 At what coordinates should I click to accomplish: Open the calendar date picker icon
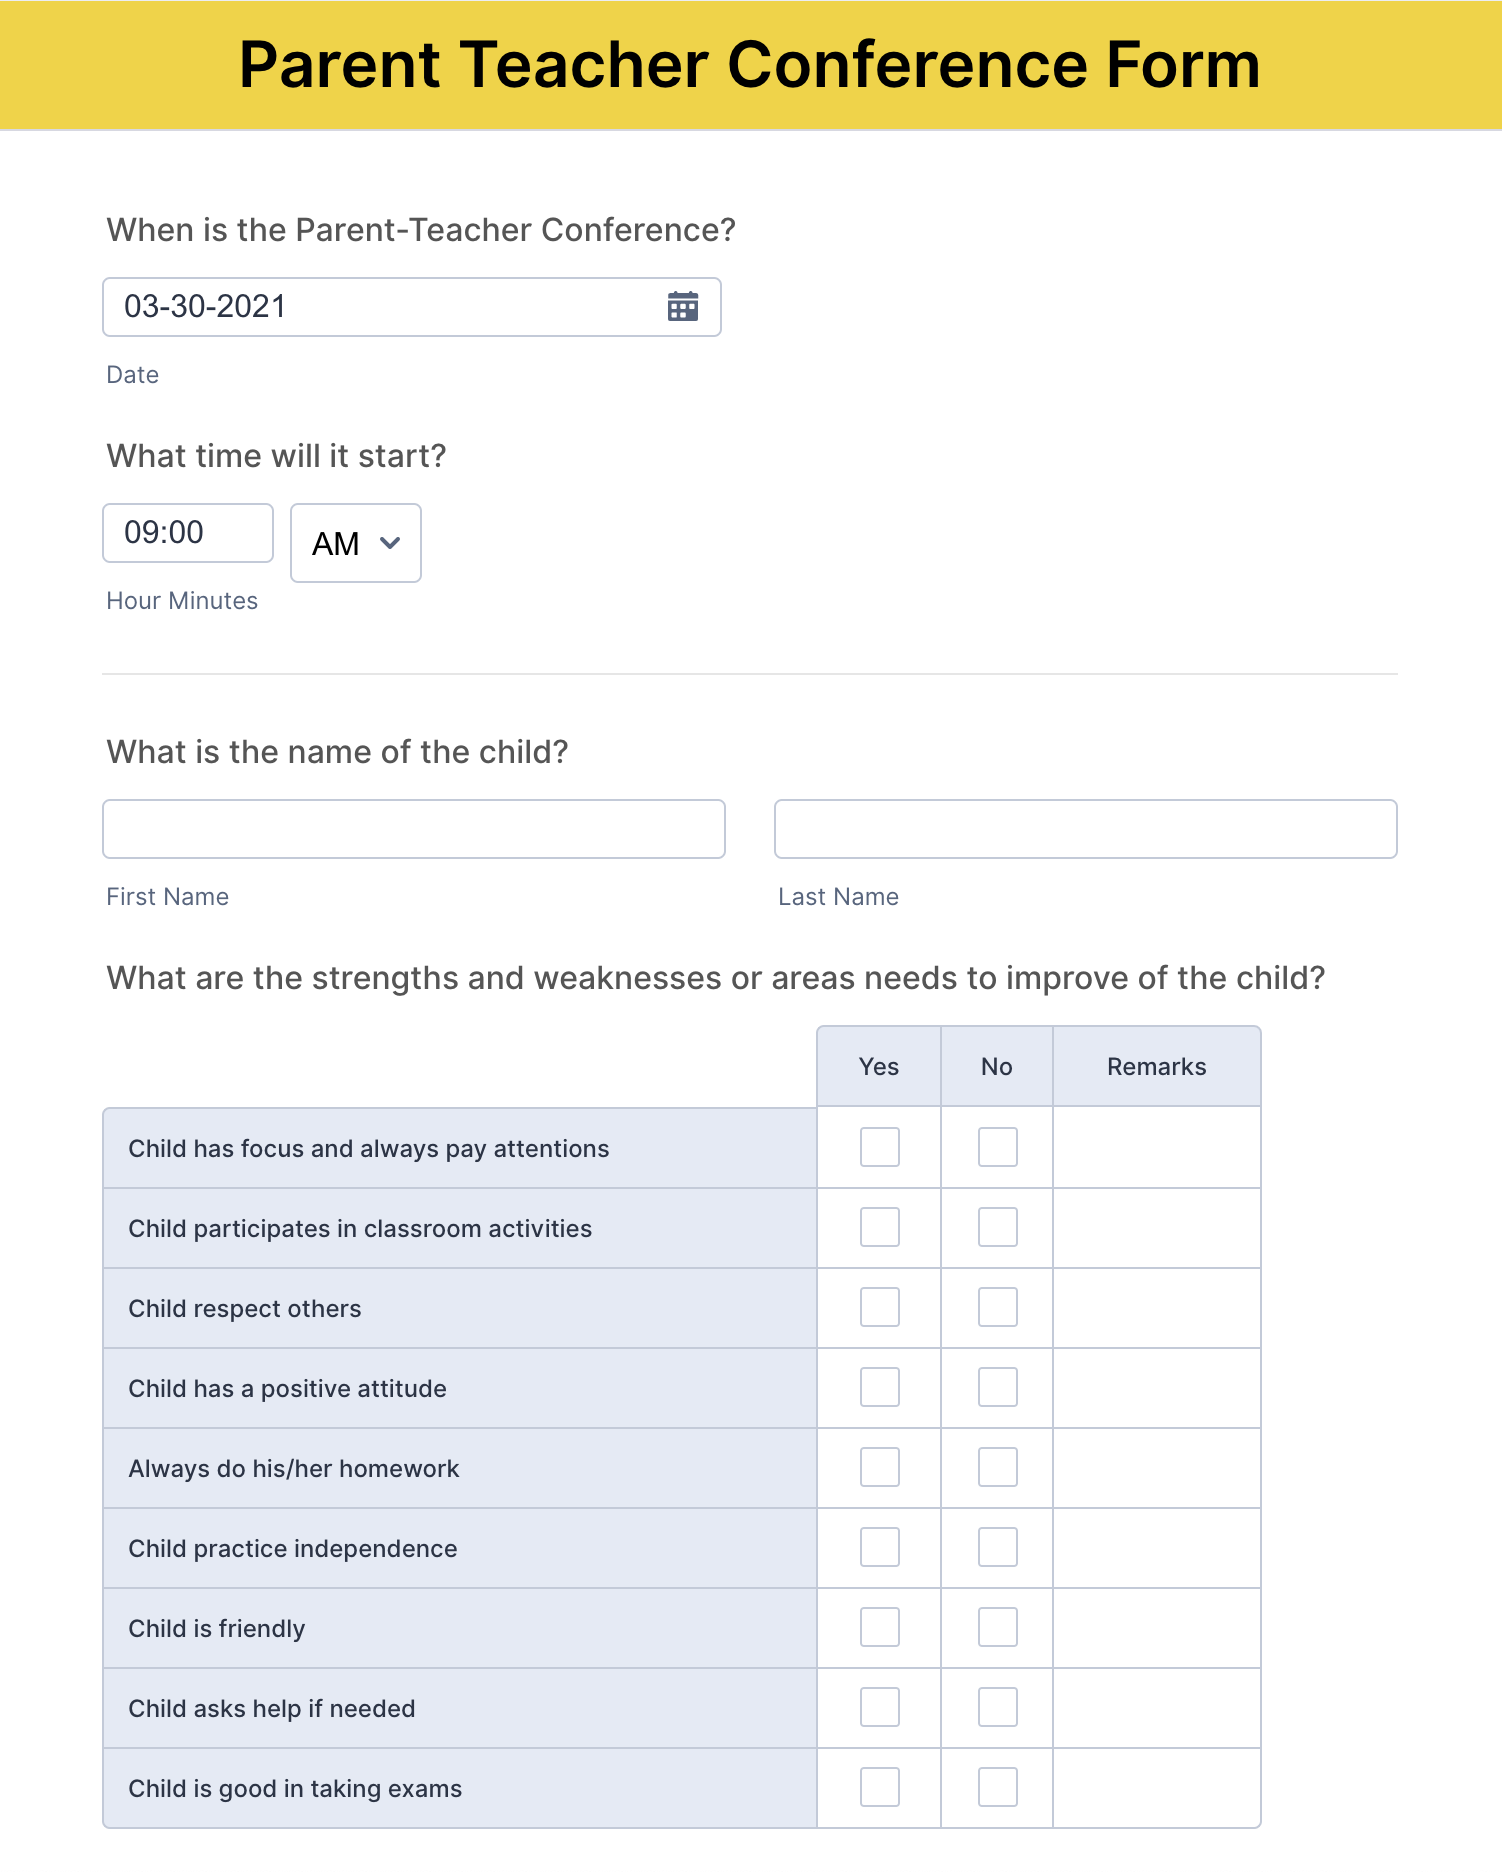[x=683, y=306]
